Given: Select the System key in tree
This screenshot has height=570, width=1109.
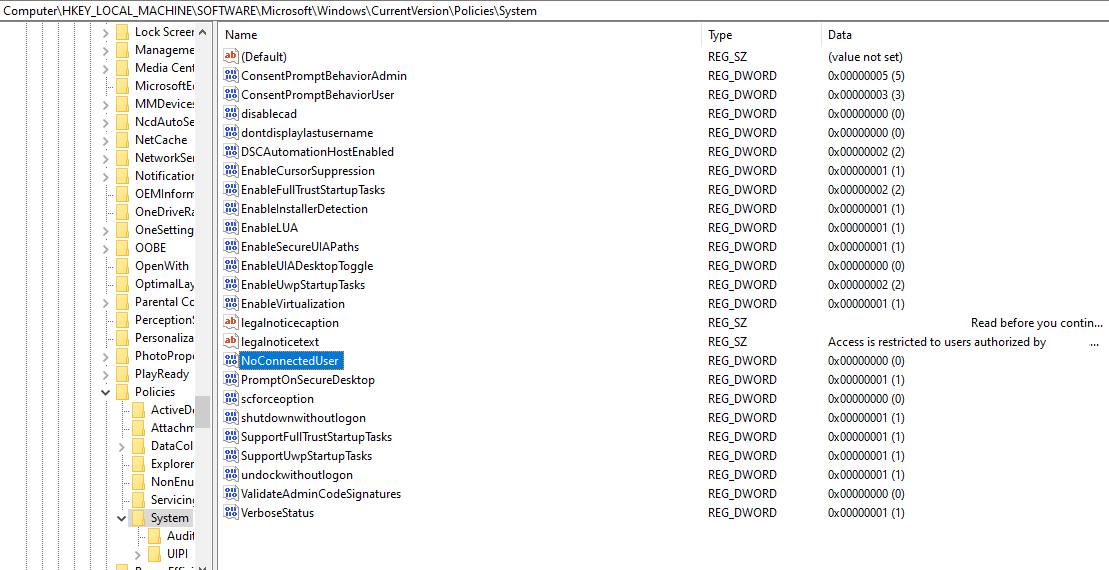Looking at the screenshot, I should 170,518.
